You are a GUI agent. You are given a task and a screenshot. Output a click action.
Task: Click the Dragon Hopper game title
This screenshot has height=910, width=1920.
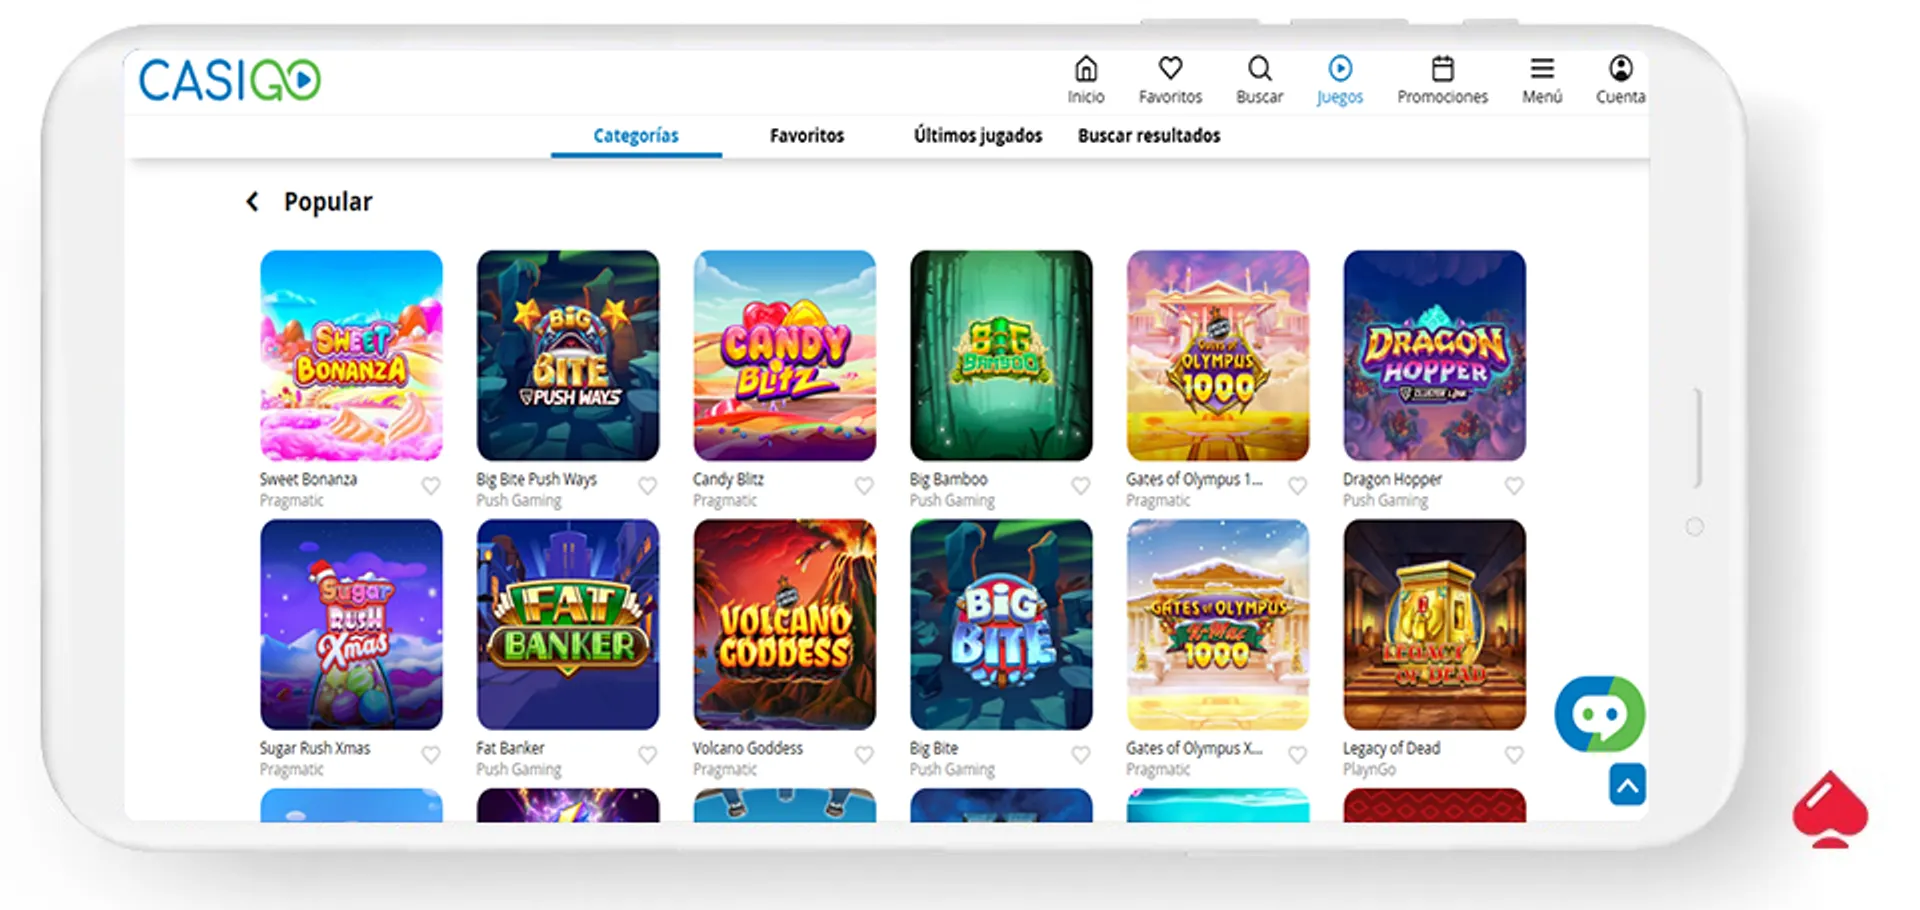(x=1392, y=479)
